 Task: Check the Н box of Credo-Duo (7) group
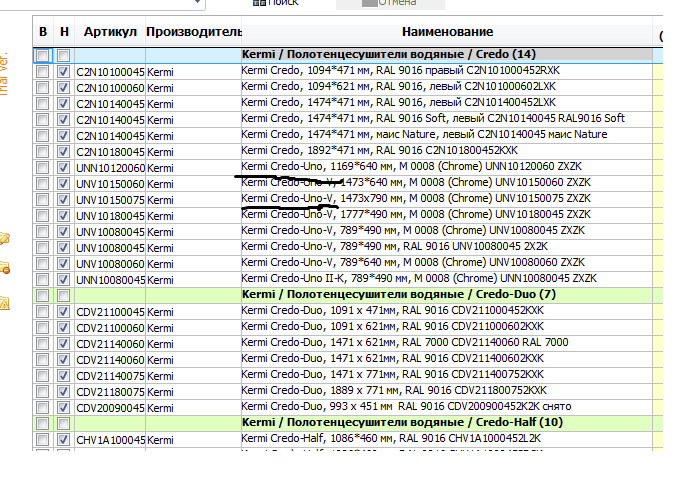63,295
